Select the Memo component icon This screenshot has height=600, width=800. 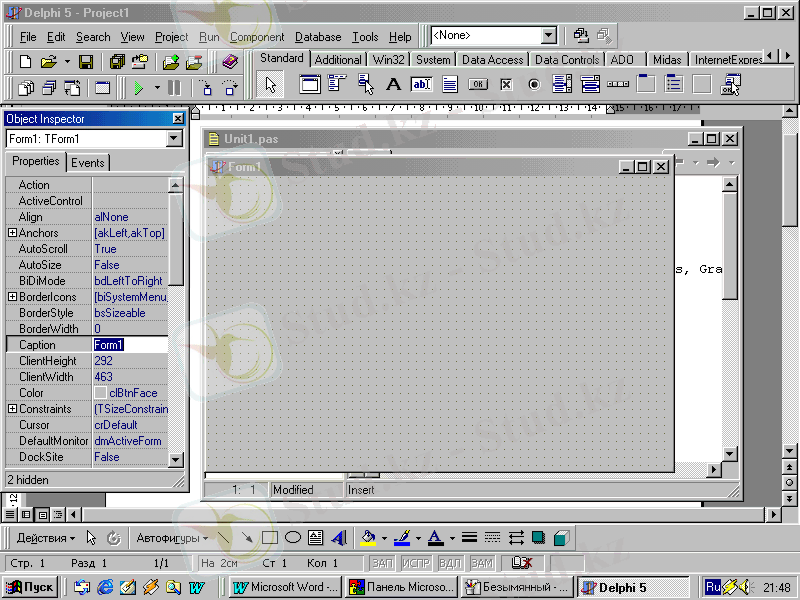coord(450,85)
